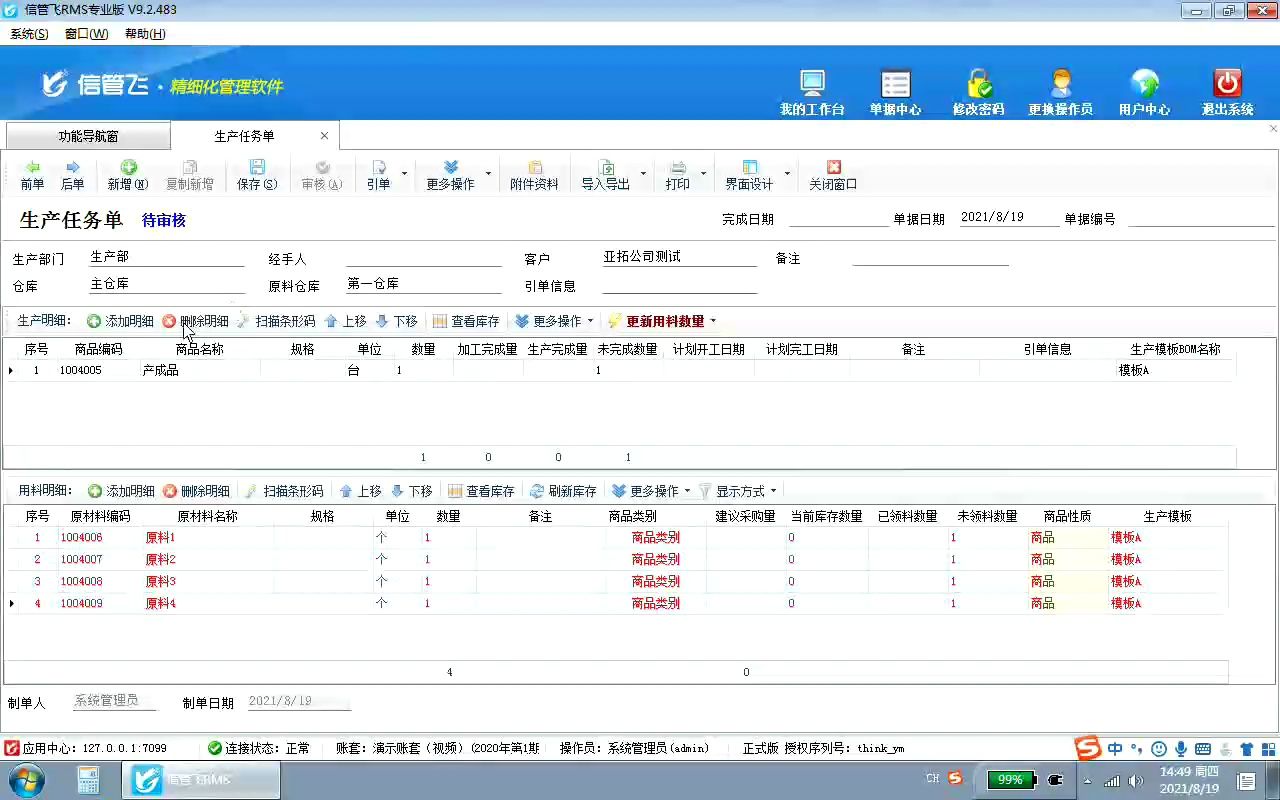Click 下移 in 用料明细 toolbar

tap(411, 491)
